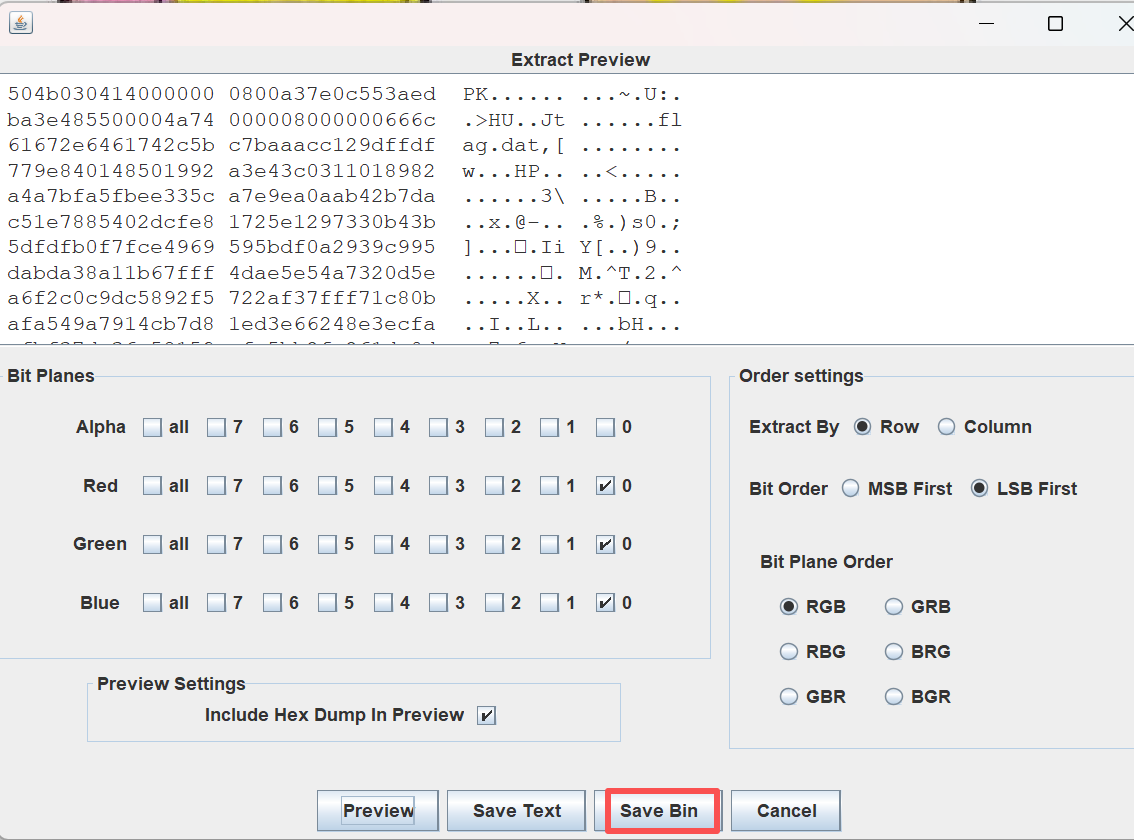Enable the Alpha all checkbox
This screenshot has width=1134, height=840.
point(152,428)
